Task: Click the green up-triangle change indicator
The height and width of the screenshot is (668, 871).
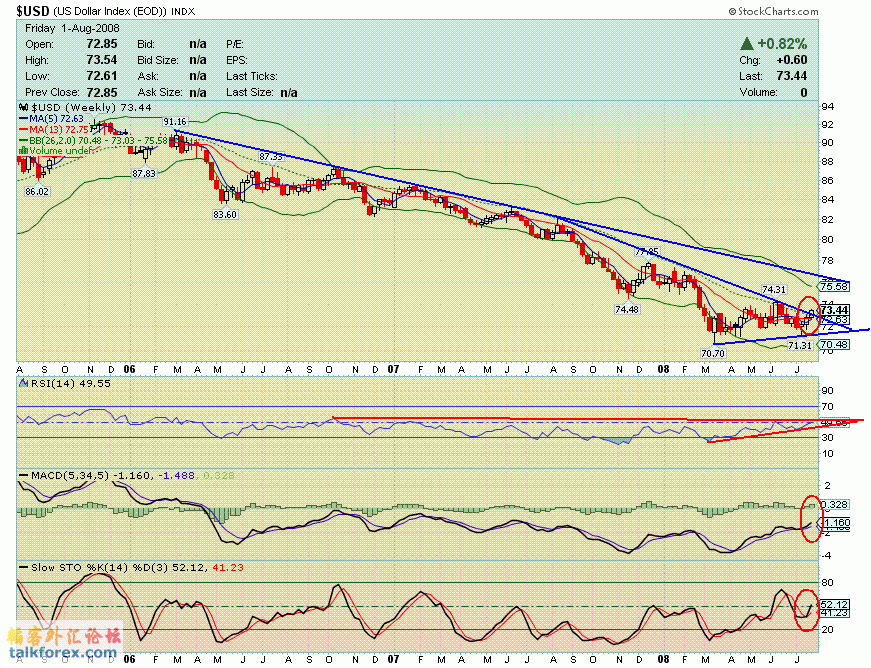Action: pyautogui.click(x=747, y=44)
